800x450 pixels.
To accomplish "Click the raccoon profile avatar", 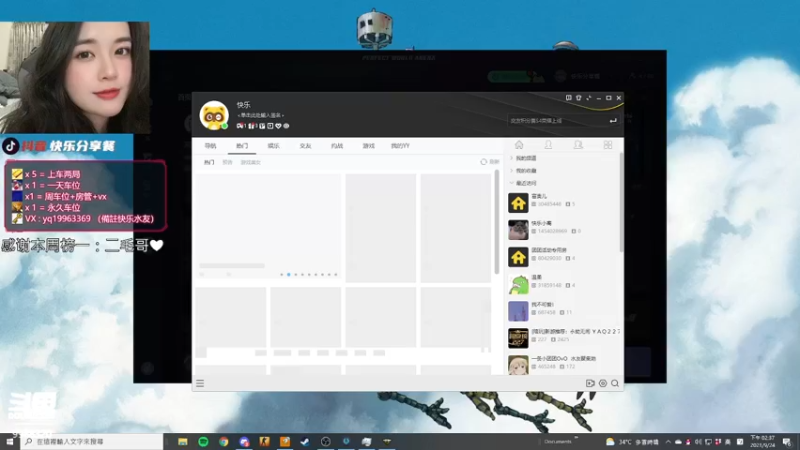I will pyautogui.click(x=214, y=115).
